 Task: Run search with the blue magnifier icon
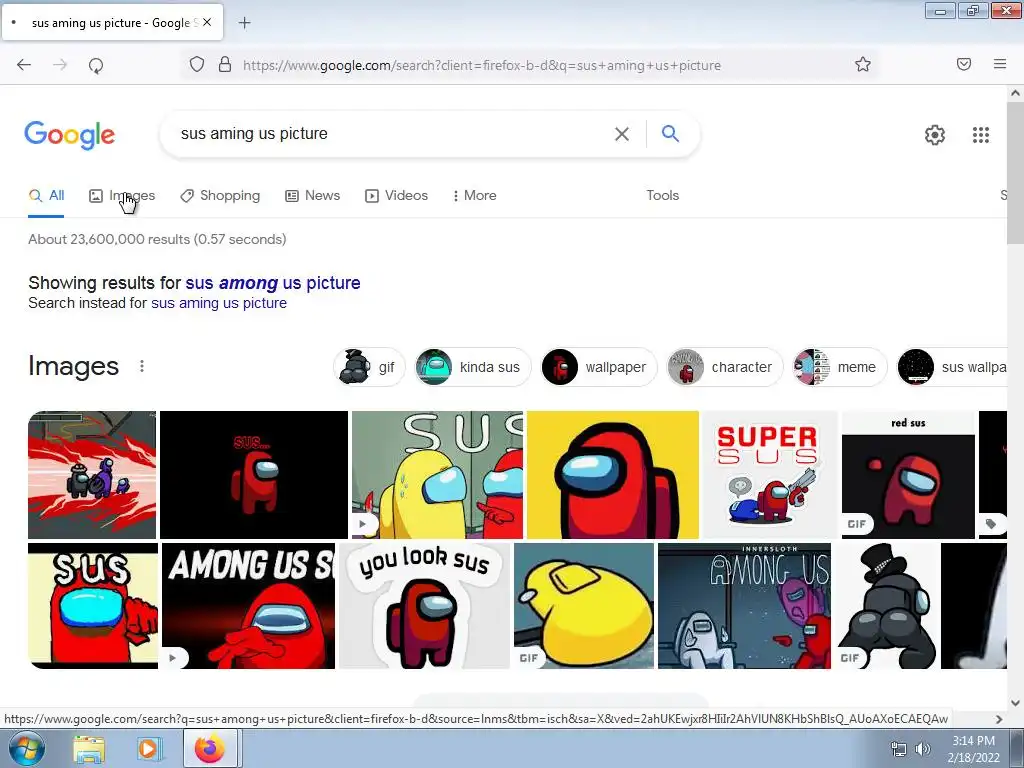[670, 133]
